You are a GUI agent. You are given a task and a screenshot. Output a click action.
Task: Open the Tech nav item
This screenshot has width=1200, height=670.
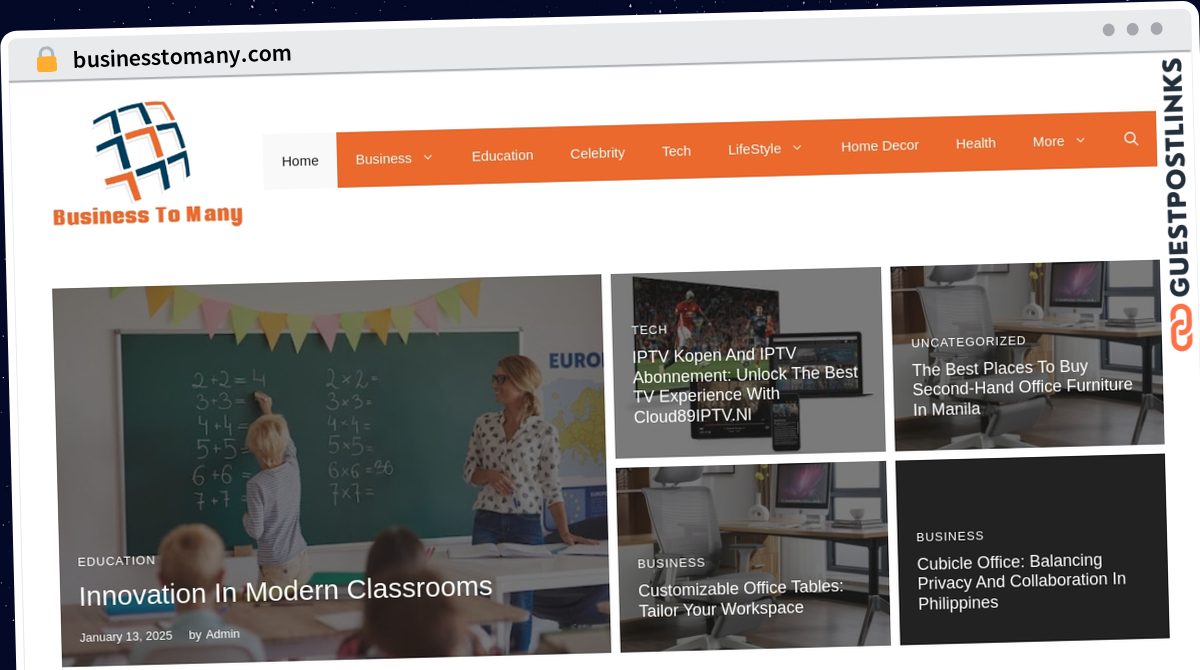(x=676, y=151)
